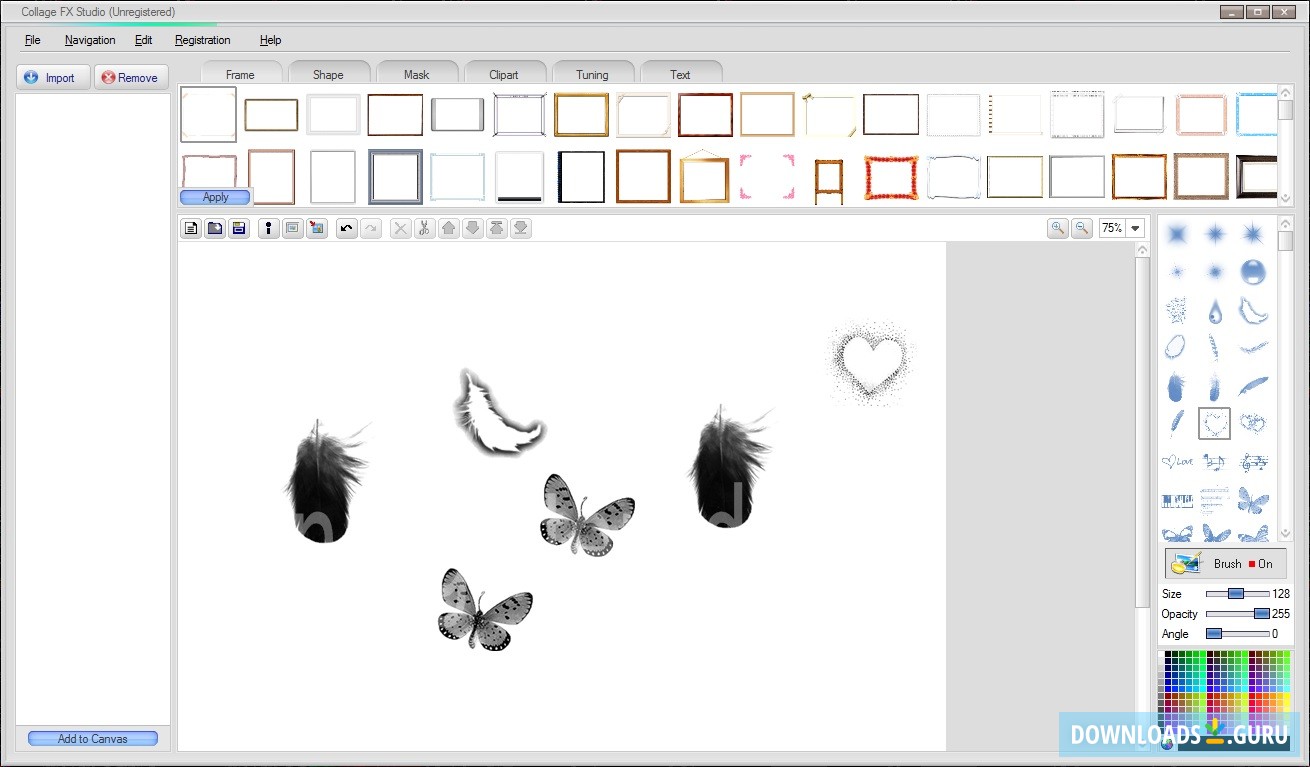Viewport: 1310px width, 767px height.
Task: Click the Zoom In magnifier icon
Action: [1058, 228]
